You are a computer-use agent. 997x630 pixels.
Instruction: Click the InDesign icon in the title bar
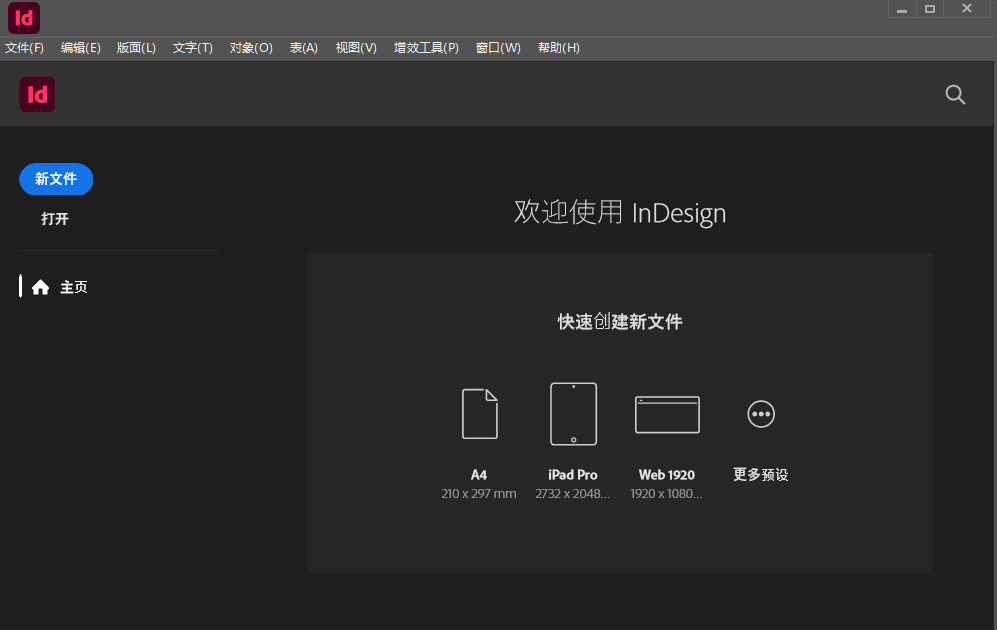pos(23,17)
